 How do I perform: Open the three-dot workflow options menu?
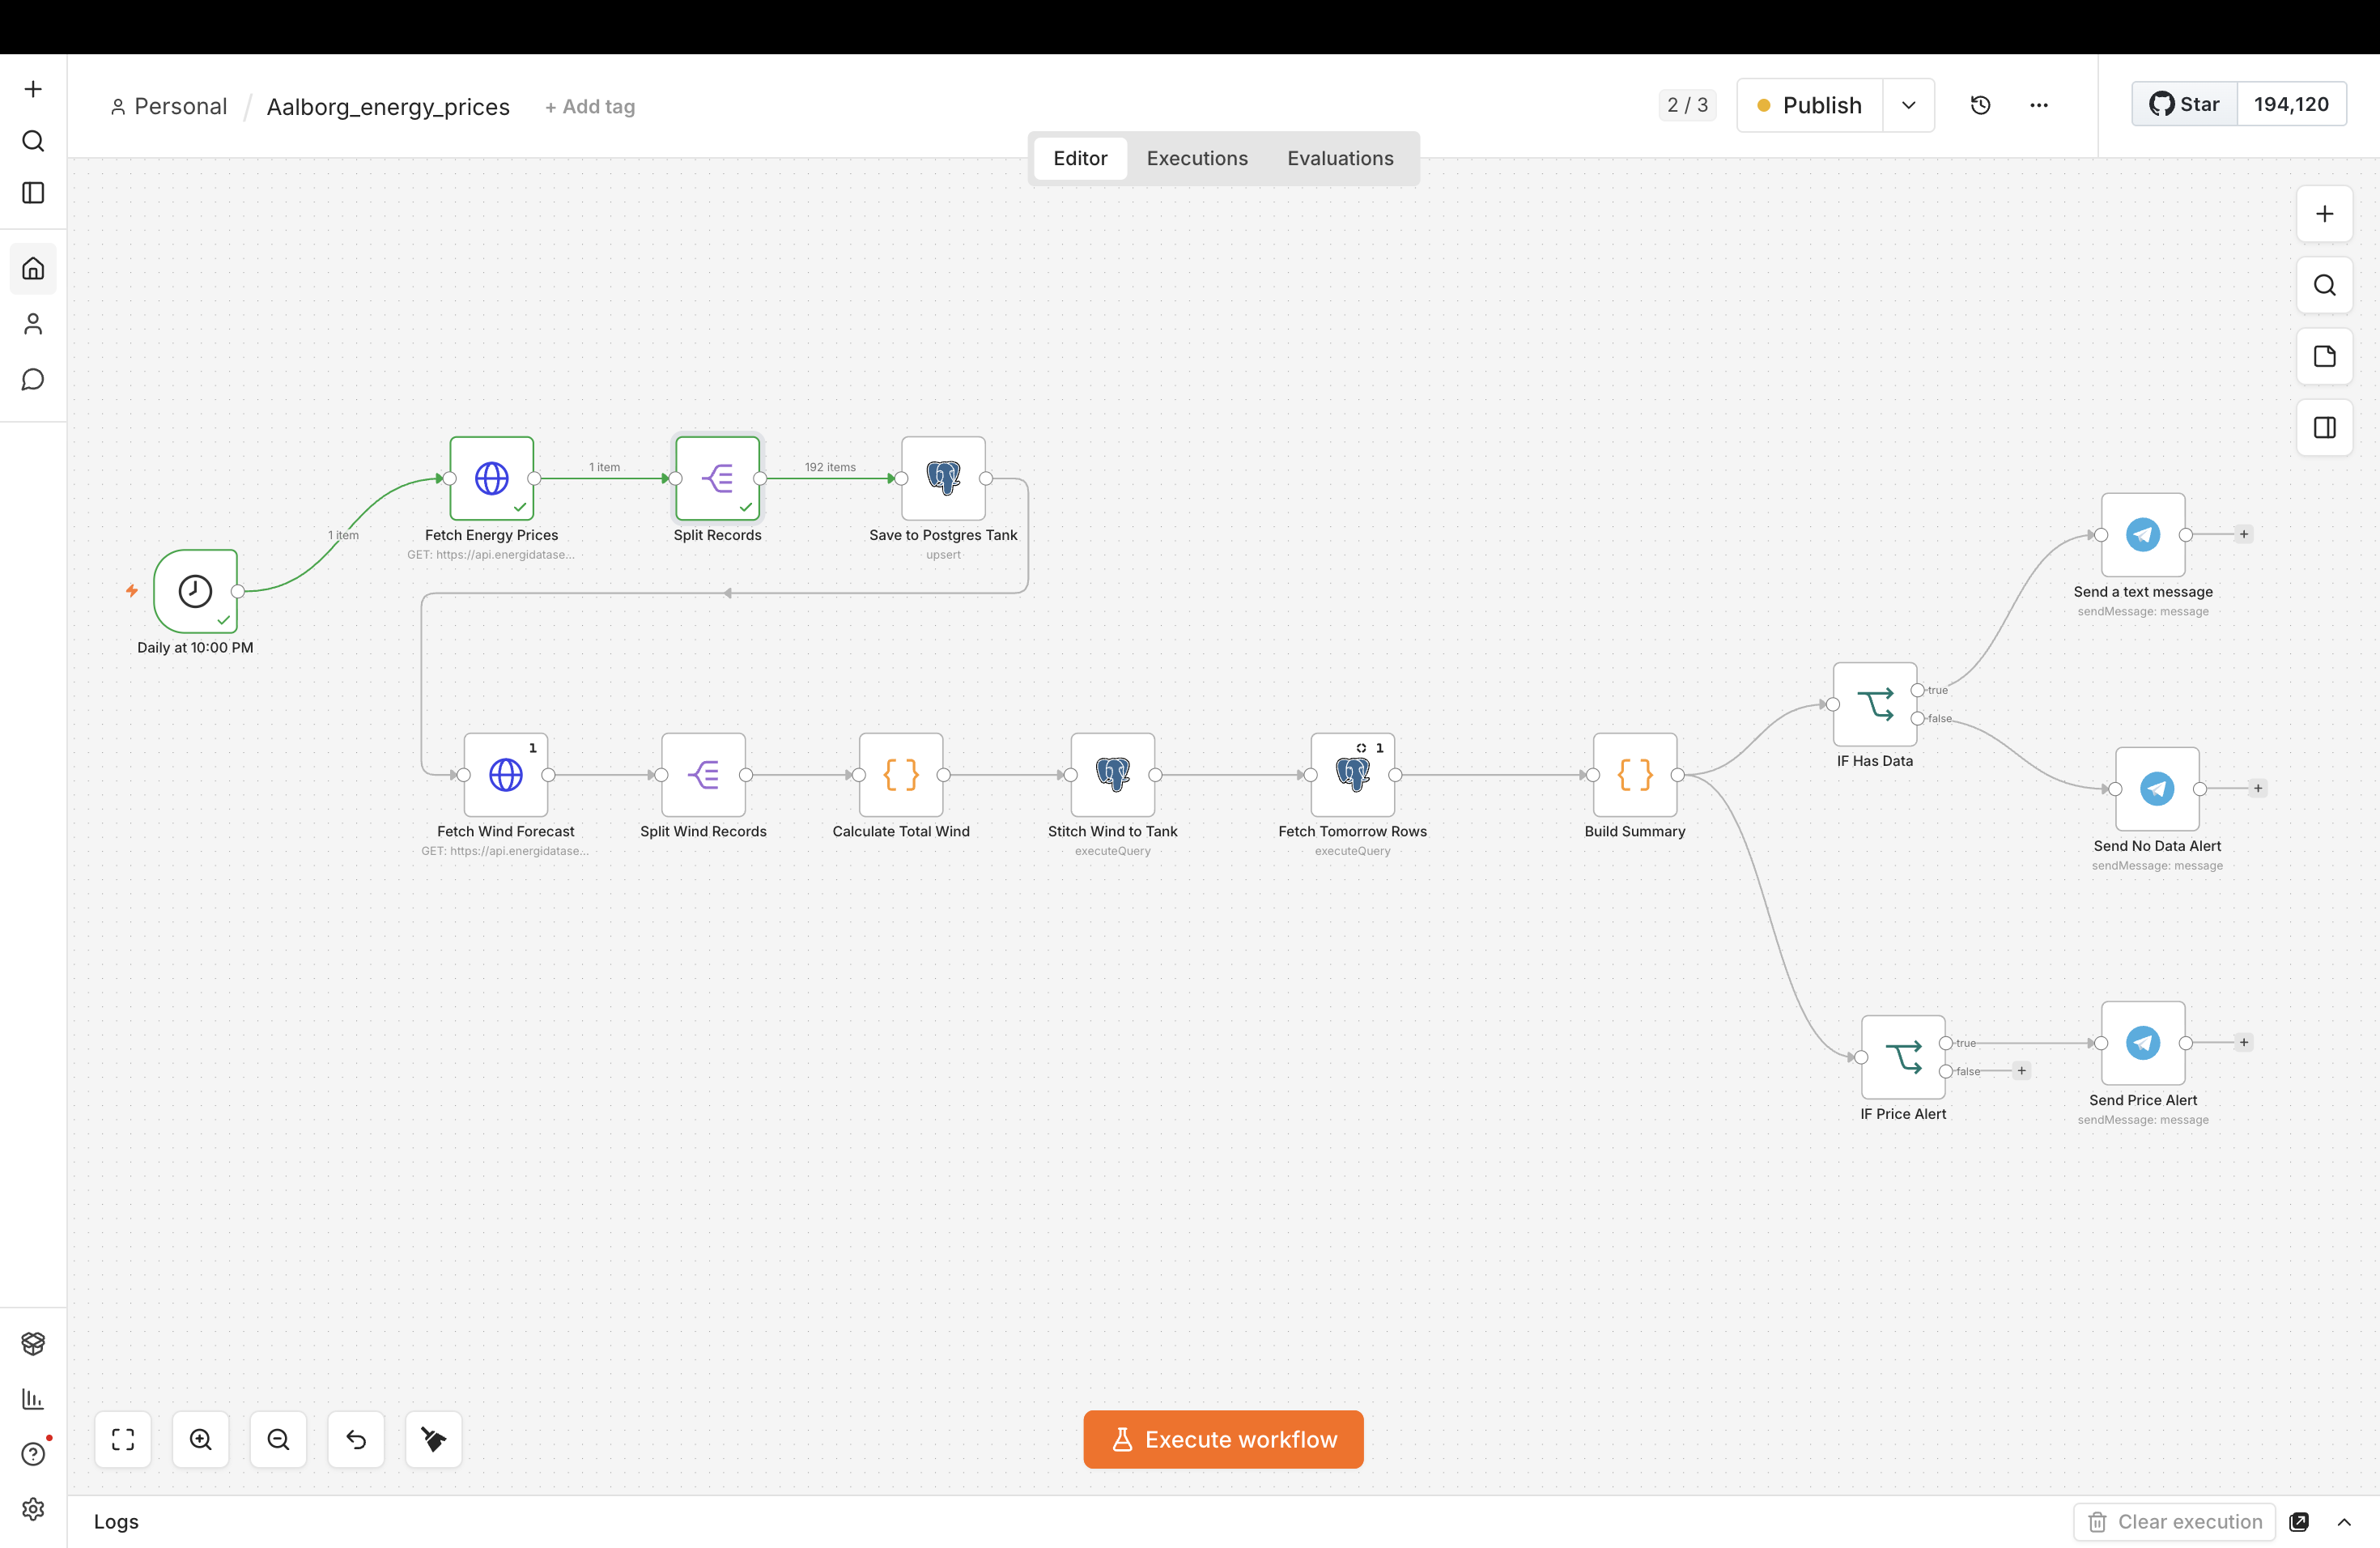(x=2039, y=105)
